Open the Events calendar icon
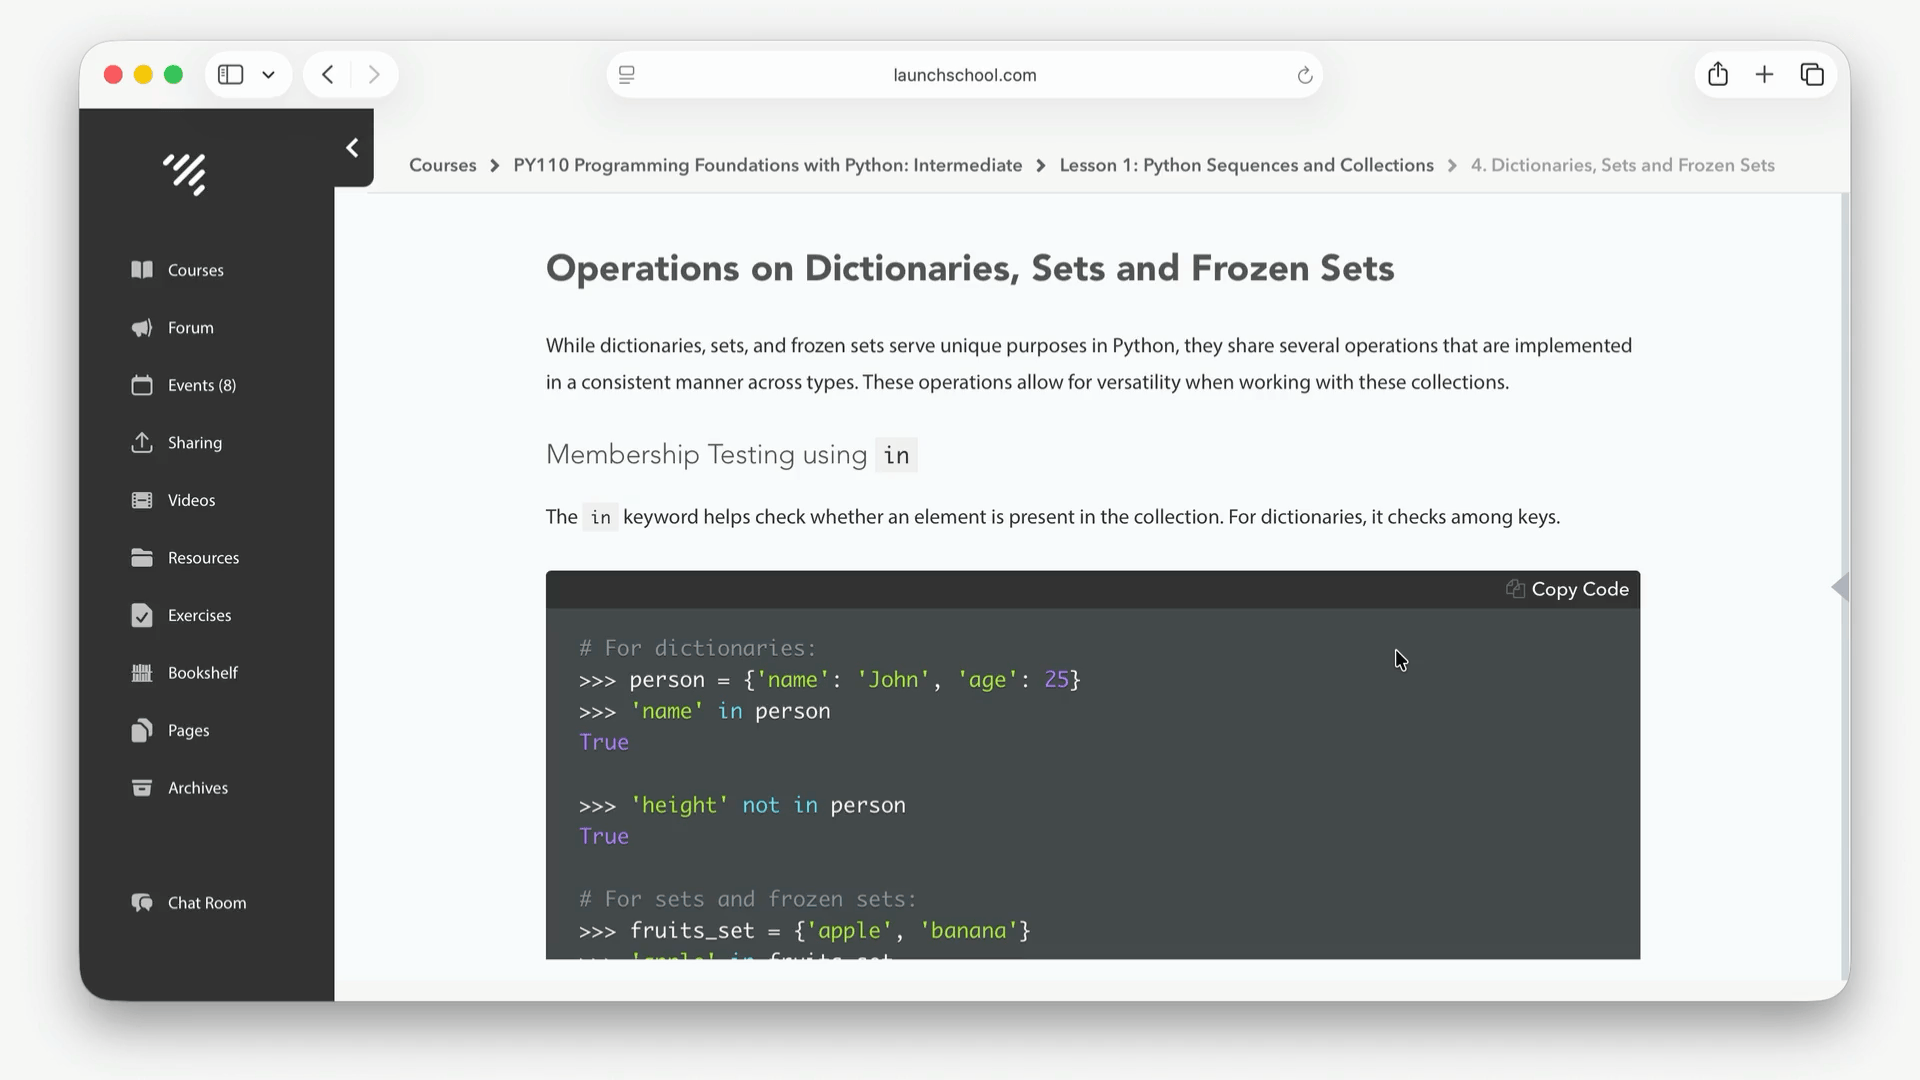The image size is (1920, 1080). [142, 385]
